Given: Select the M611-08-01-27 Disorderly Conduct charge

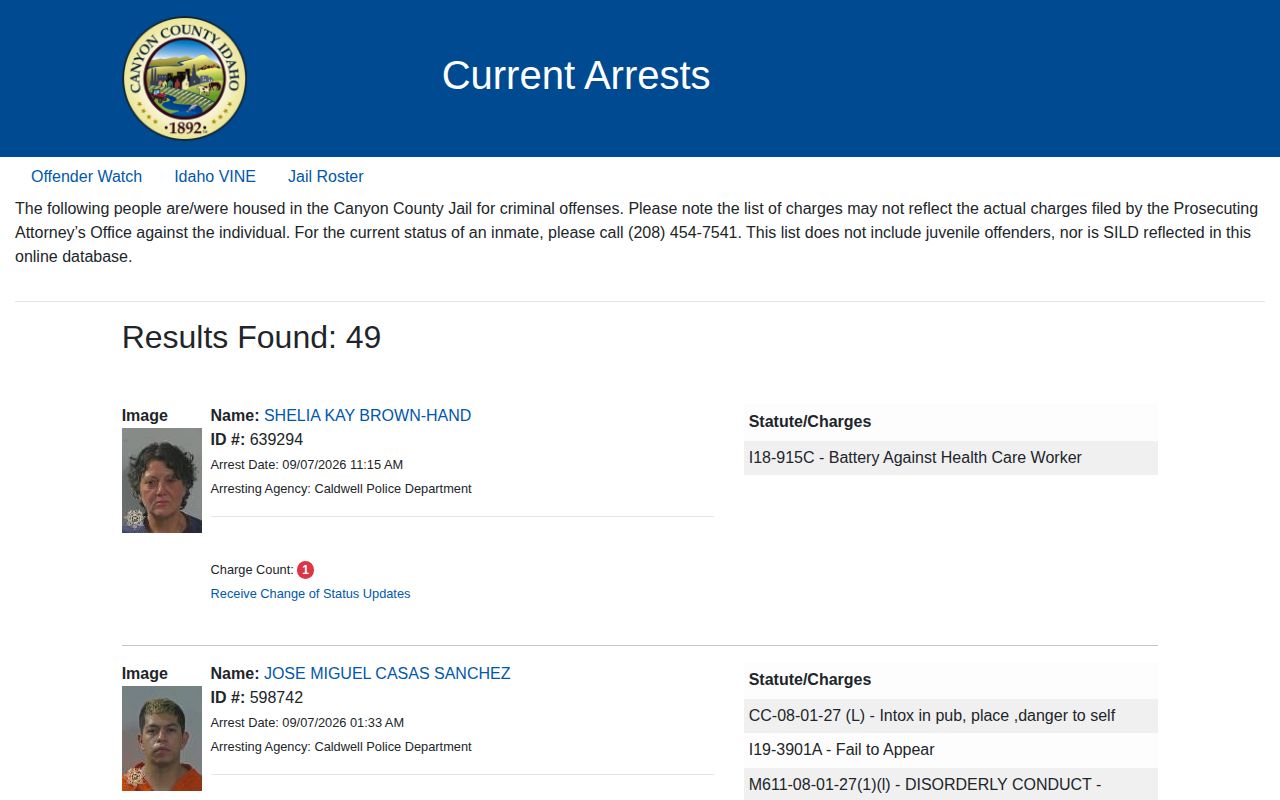Looking at the screenshot, I should [x=951, y=784].
